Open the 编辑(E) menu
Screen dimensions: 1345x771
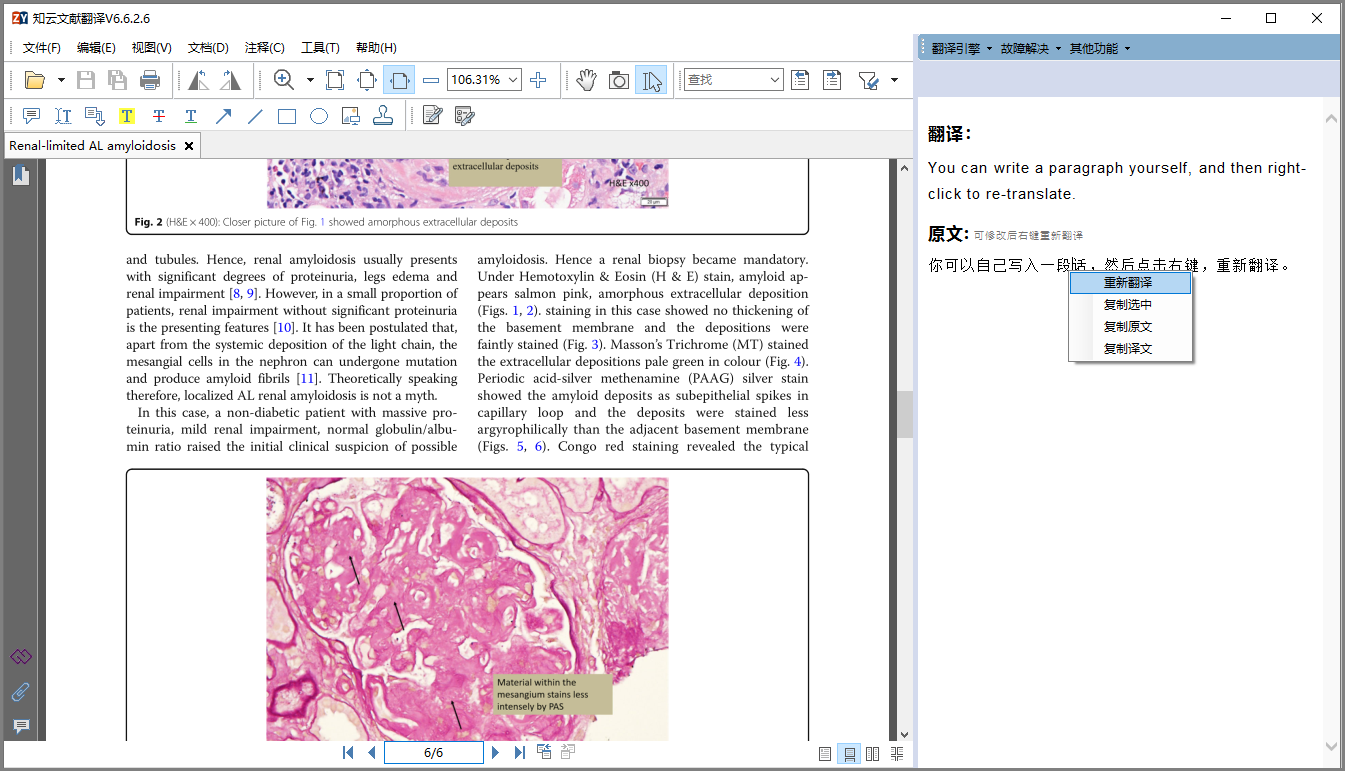pyautogui.click(x=96, y=48)
